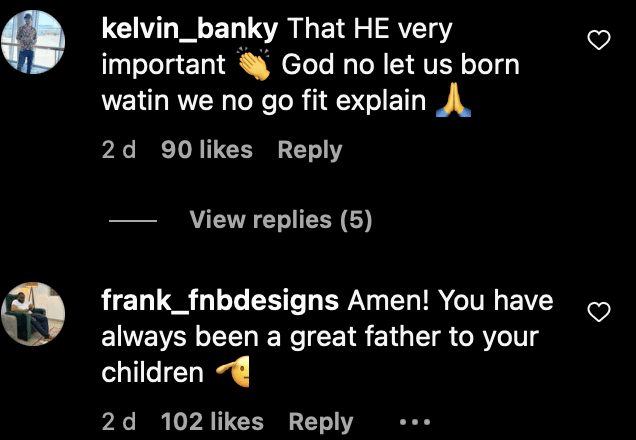The width and height of the screenshot is (636, 440).
Task: Expand View replies (5)
Action: pyautogui.click(x=280, y=220)
